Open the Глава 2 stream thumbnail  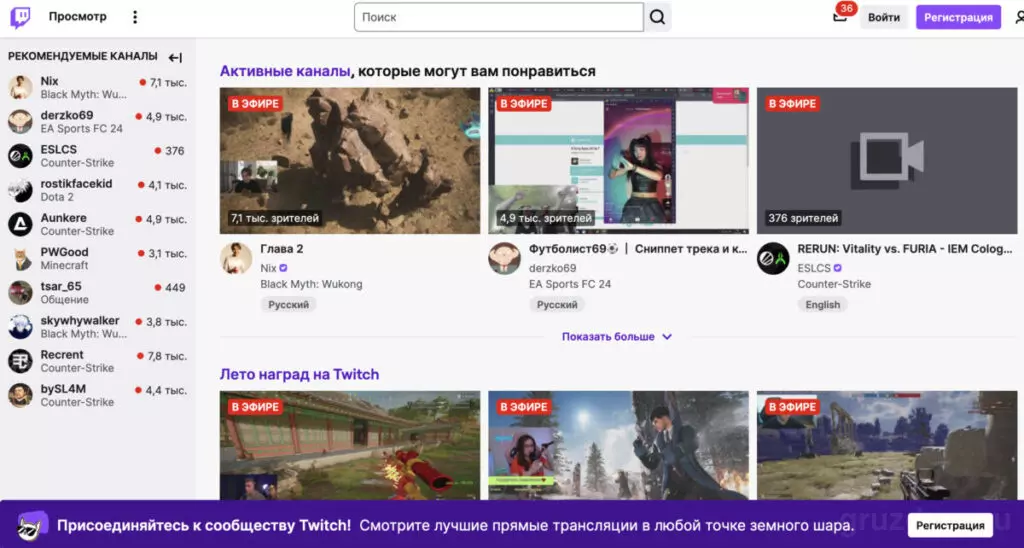click(x=350, y=161)
